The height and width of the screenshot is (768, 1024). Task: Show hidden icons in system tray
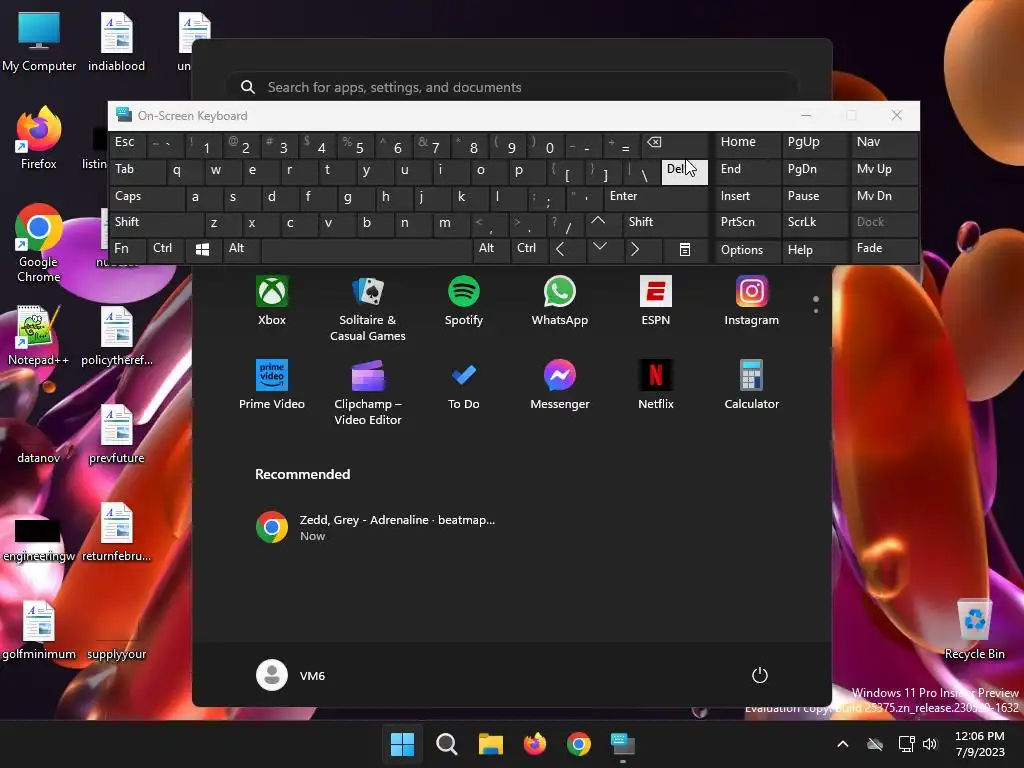843,744
